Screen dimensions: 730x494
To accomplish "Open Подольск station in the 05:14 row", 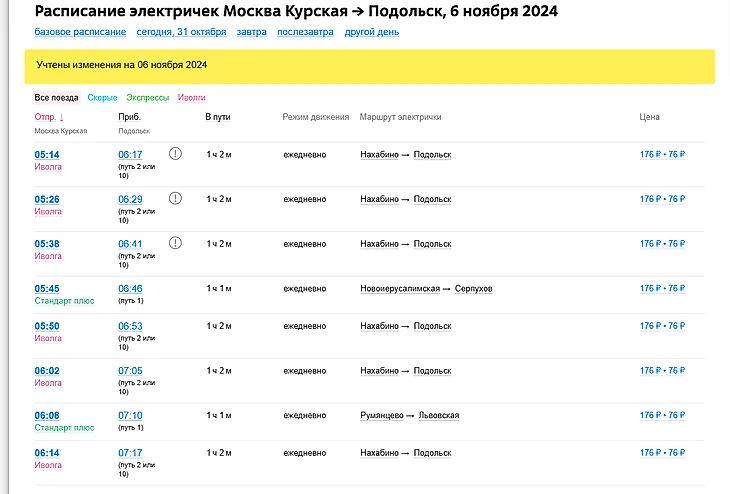I will [433, 155].
